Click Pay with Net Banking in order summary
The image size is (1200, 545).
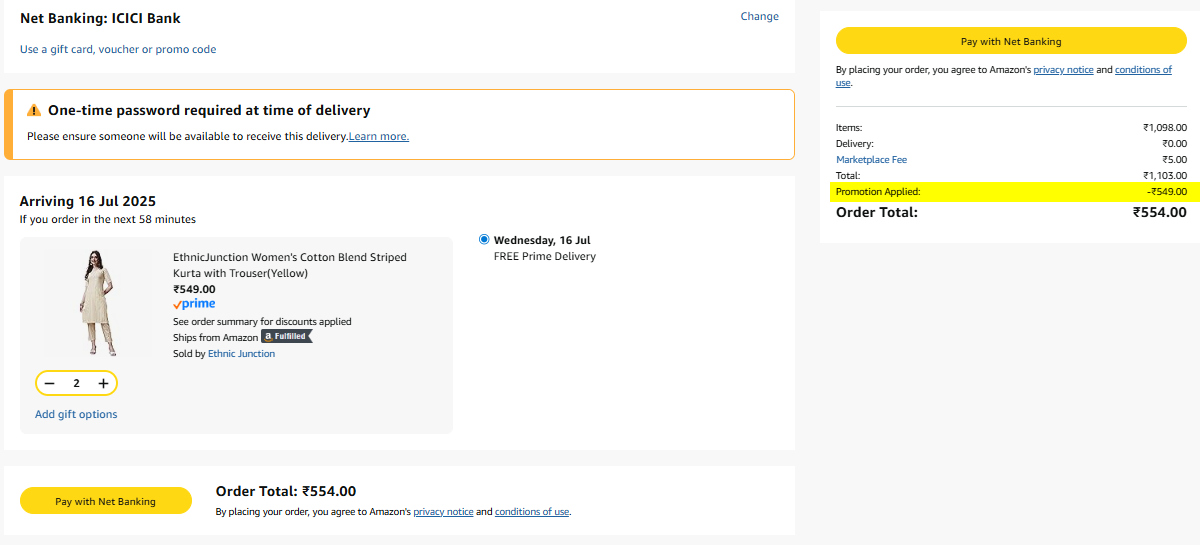[x=1011, y=41]
